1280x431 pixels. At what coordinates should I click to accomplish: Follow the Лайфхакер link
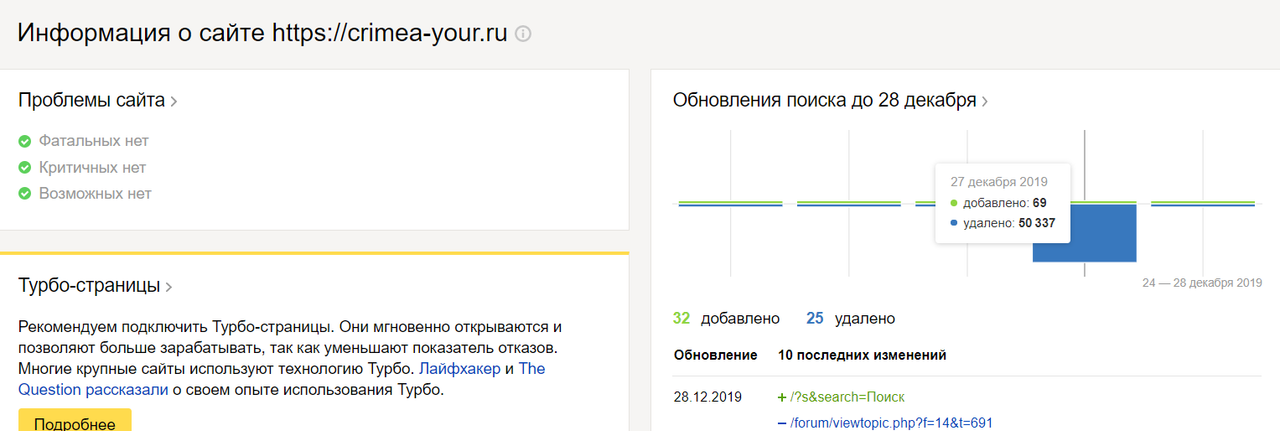click(x=460, y=369)
